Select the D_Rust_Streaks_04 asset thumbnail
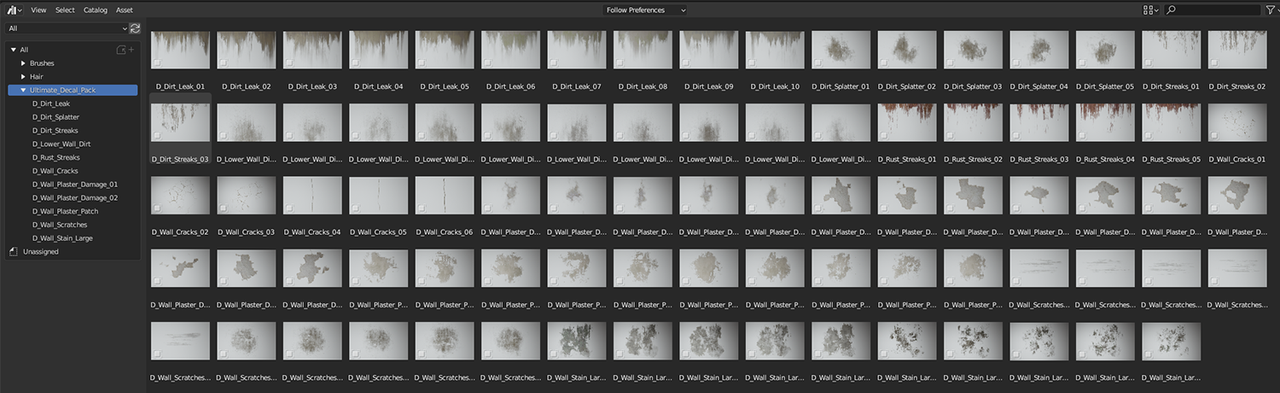This screenshot has height=393, width=1280. click(1104, 123)
